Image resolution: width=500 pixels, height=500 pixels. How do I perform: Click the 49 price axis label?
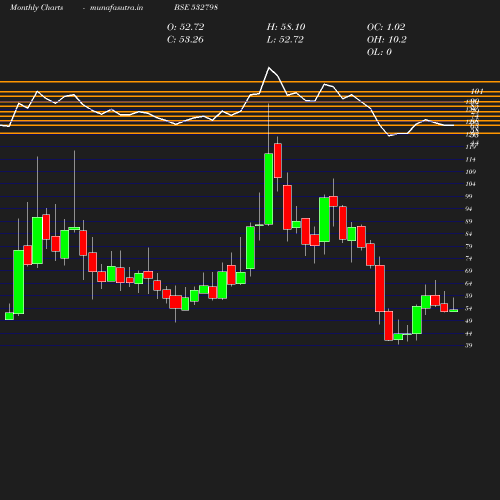[x=469, y=321]
